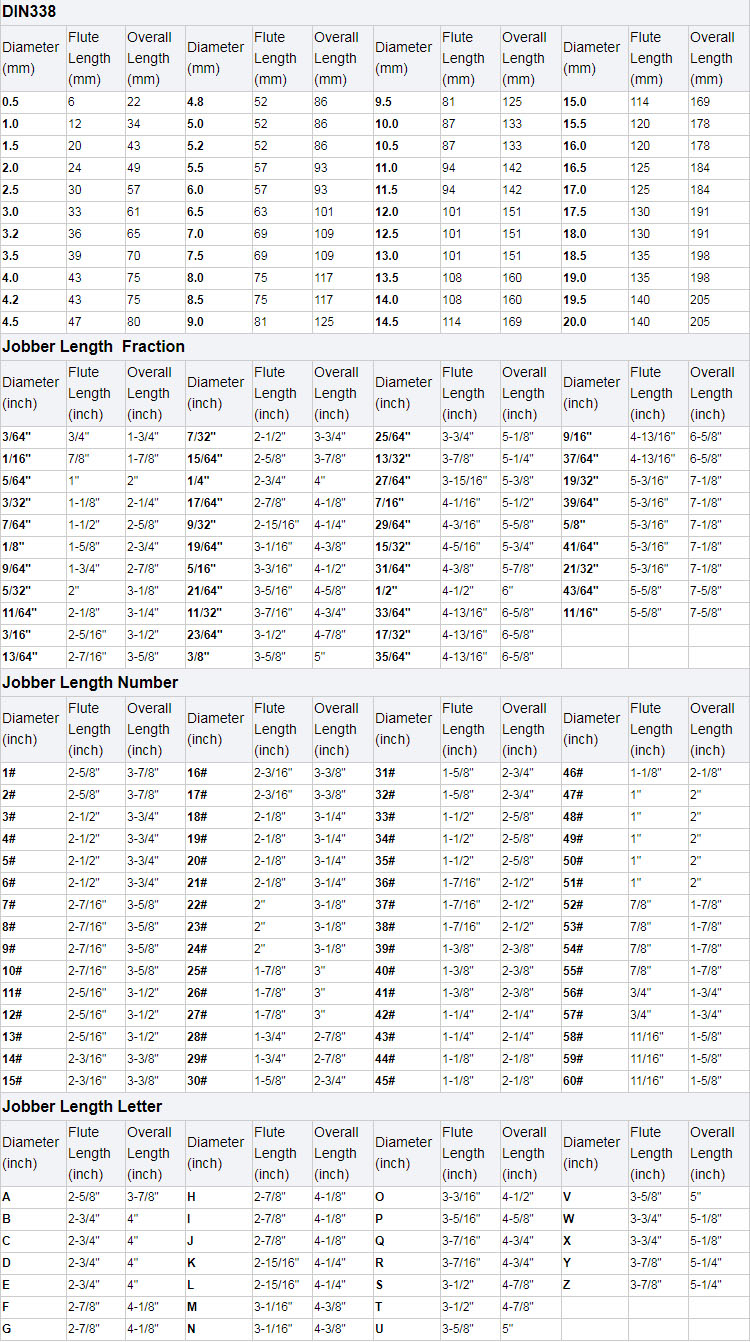Image resolution: width=750 pixels, height=1342 pixels.
Task: Click the Jobber Length Number heading
Action: click(x=90, y=682)
